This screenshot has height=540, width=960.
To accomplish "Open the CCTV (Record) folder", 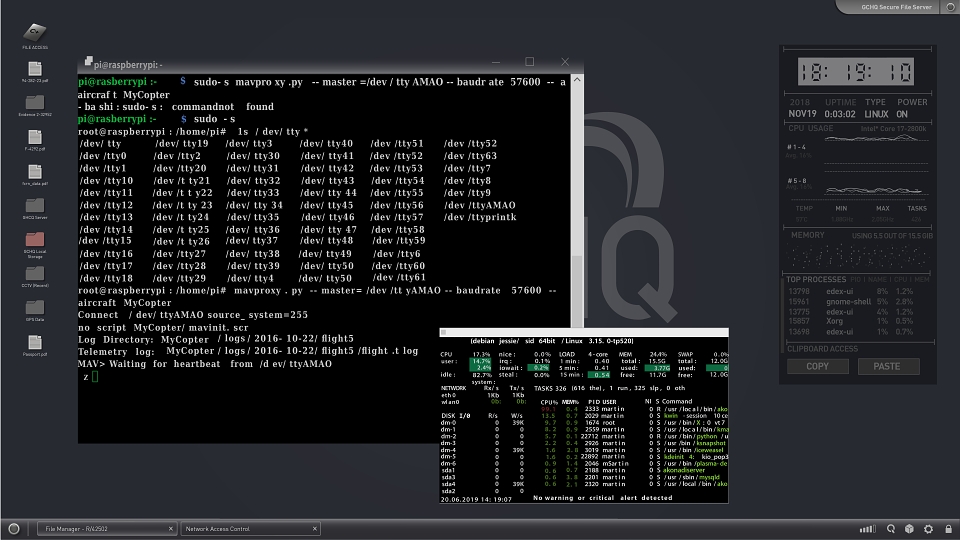I will tap(35, 276).
